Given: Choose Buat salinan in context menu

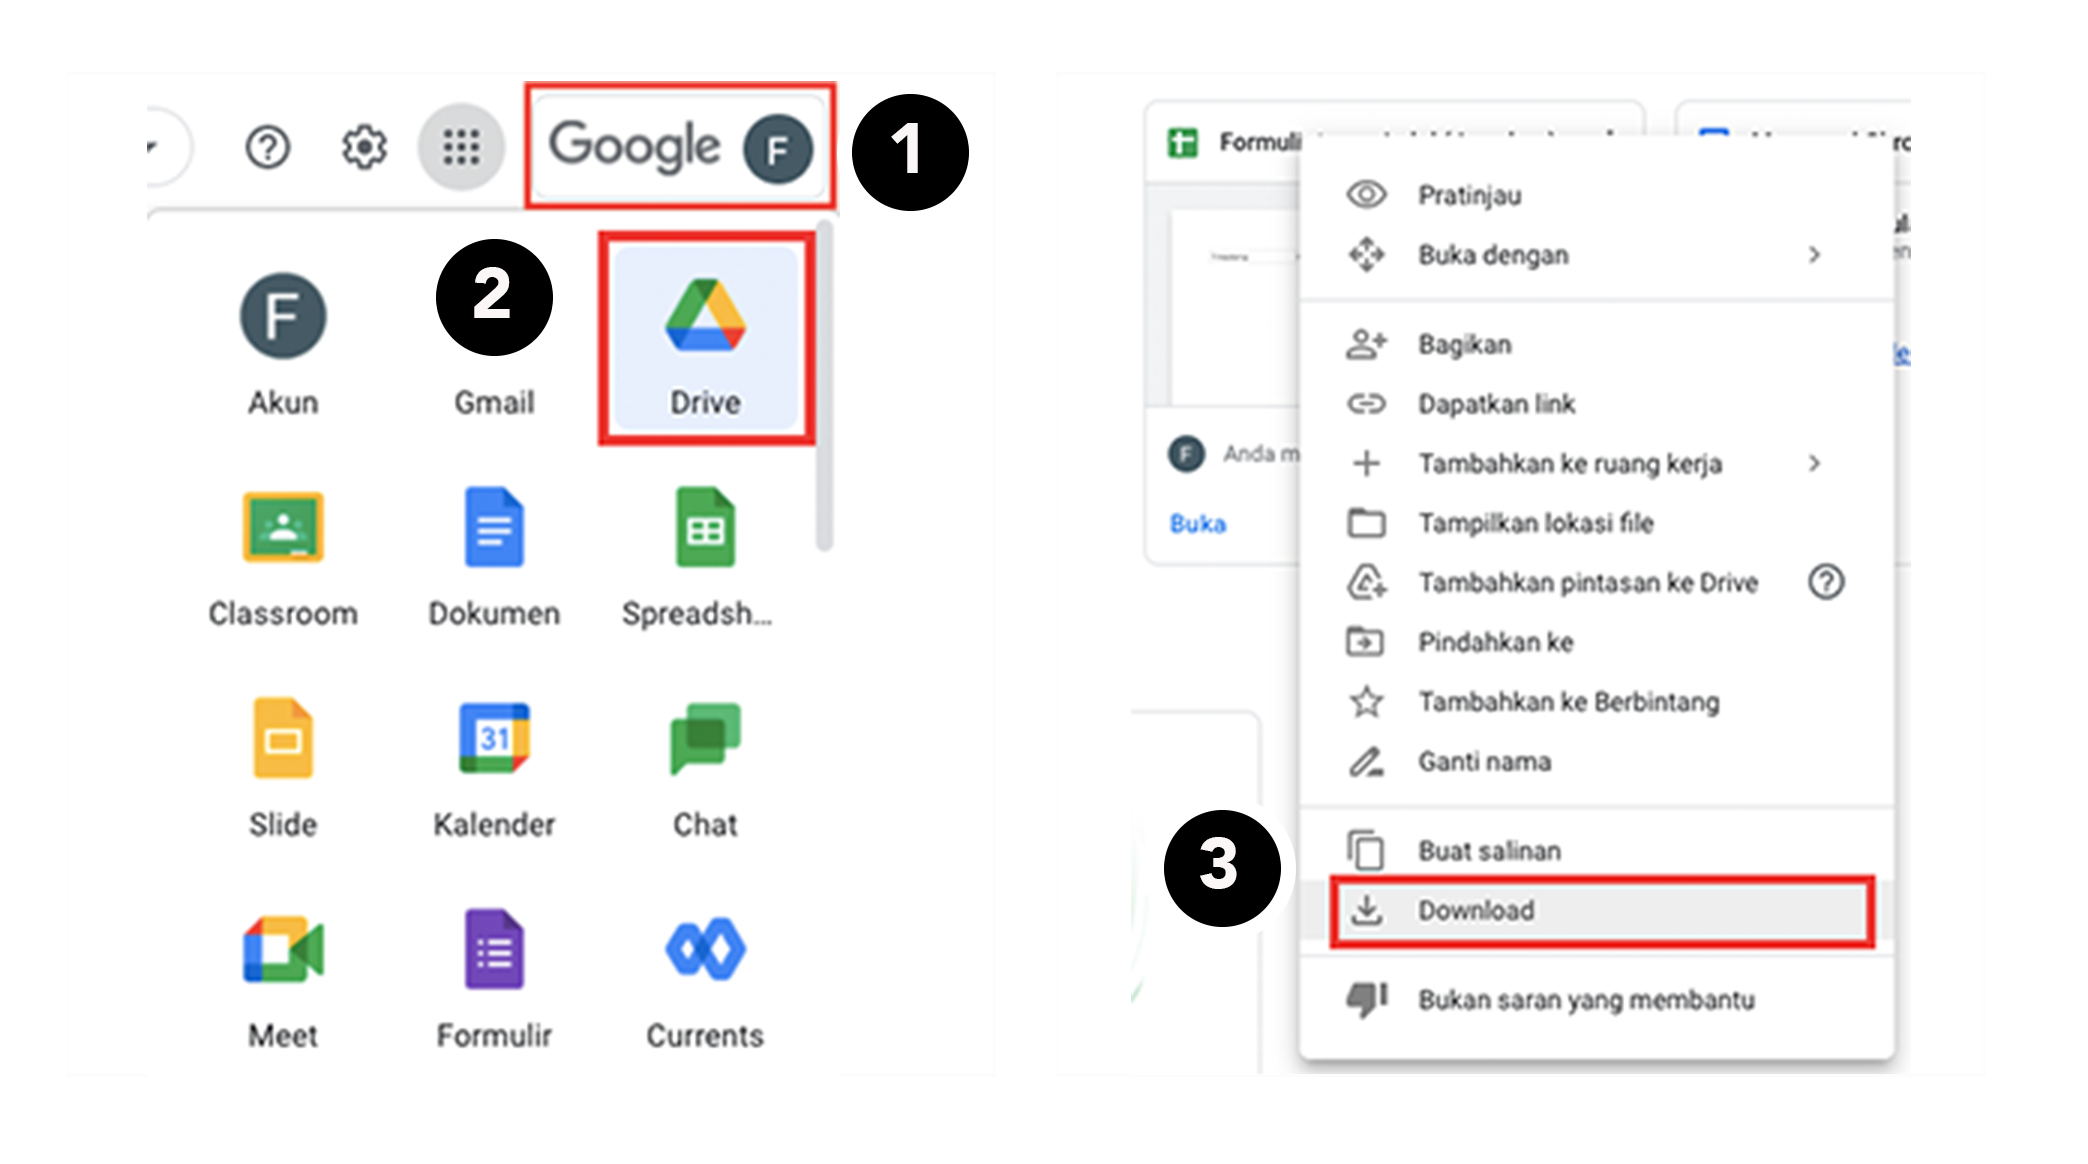Looking at the screenshot, I should (x=1489, y=851).
